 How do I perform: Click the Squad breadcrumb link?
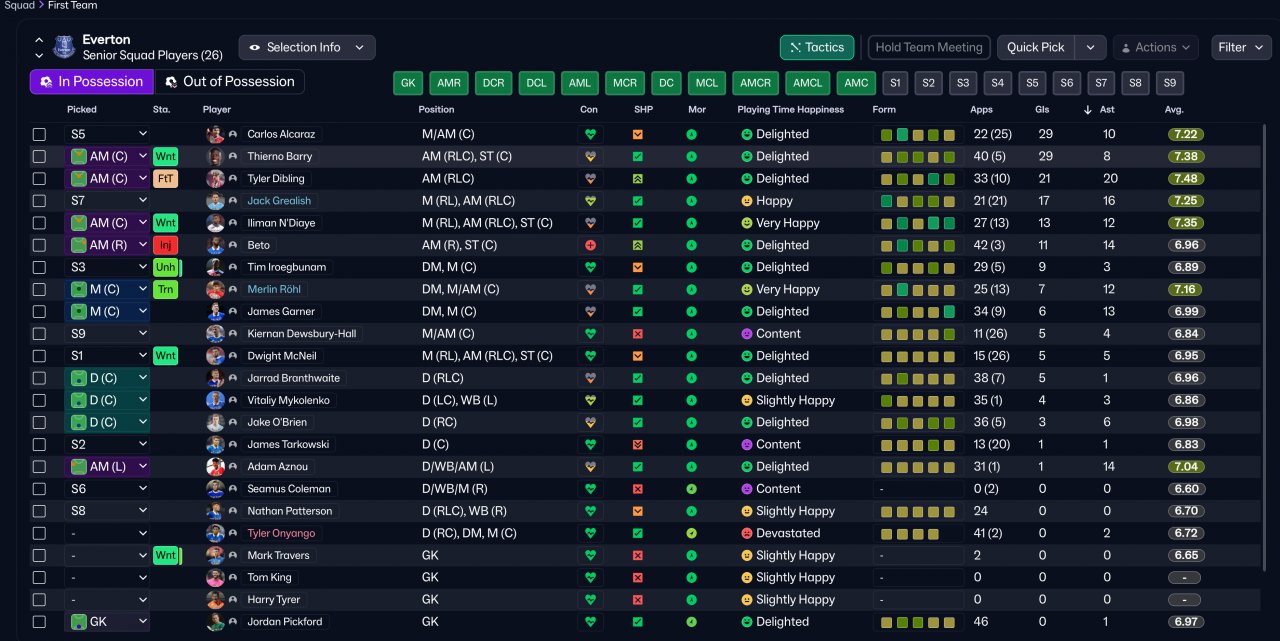pos(17,5)
